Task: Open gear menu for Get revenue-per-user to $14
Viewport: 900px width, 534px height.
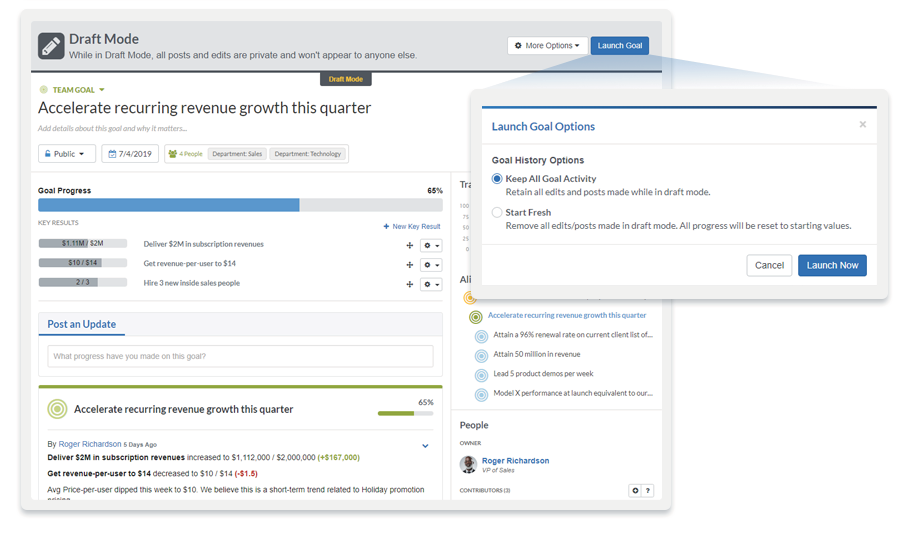Action: pos(431,265)
